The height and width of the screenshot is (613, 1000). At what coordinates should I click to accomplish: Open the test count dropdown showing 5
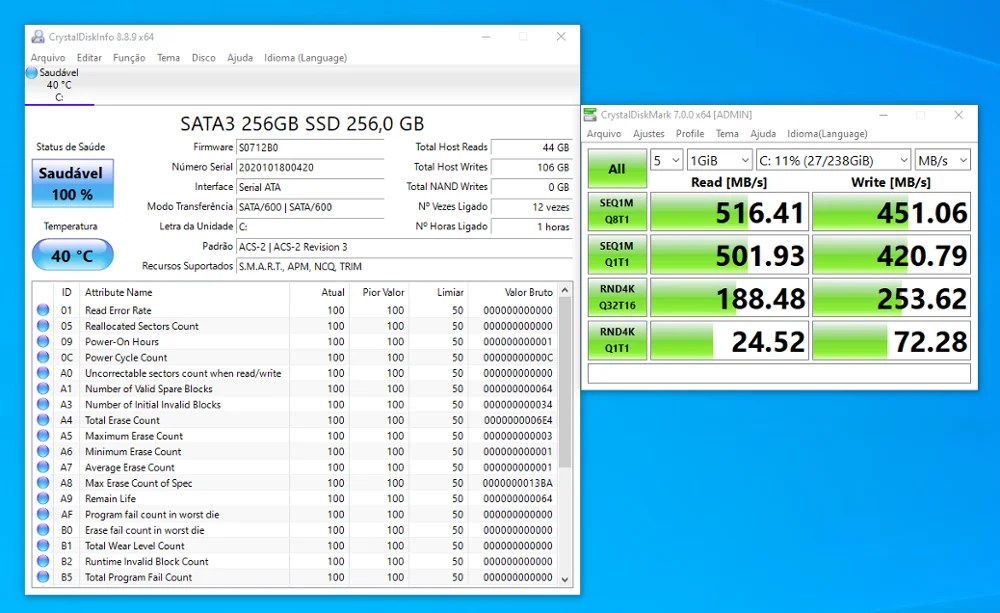(666, 160)
